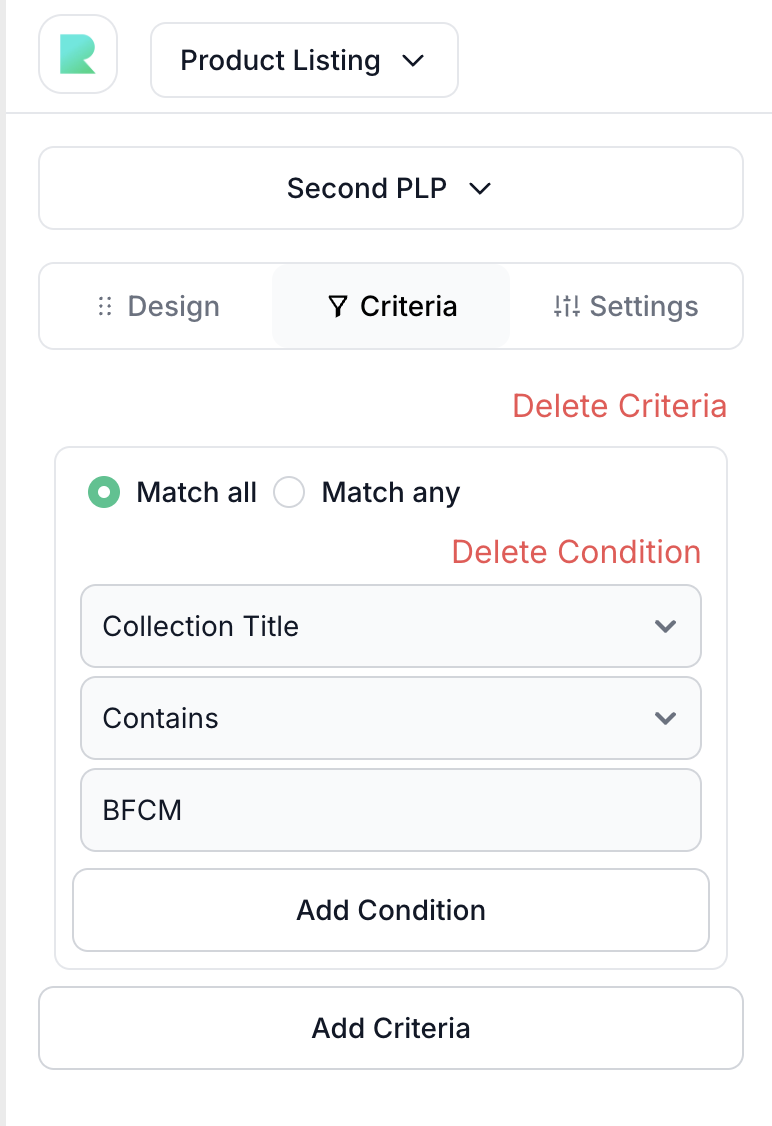
Task: Click the funnel icon on Criteria tab
Action: point(338,307)
